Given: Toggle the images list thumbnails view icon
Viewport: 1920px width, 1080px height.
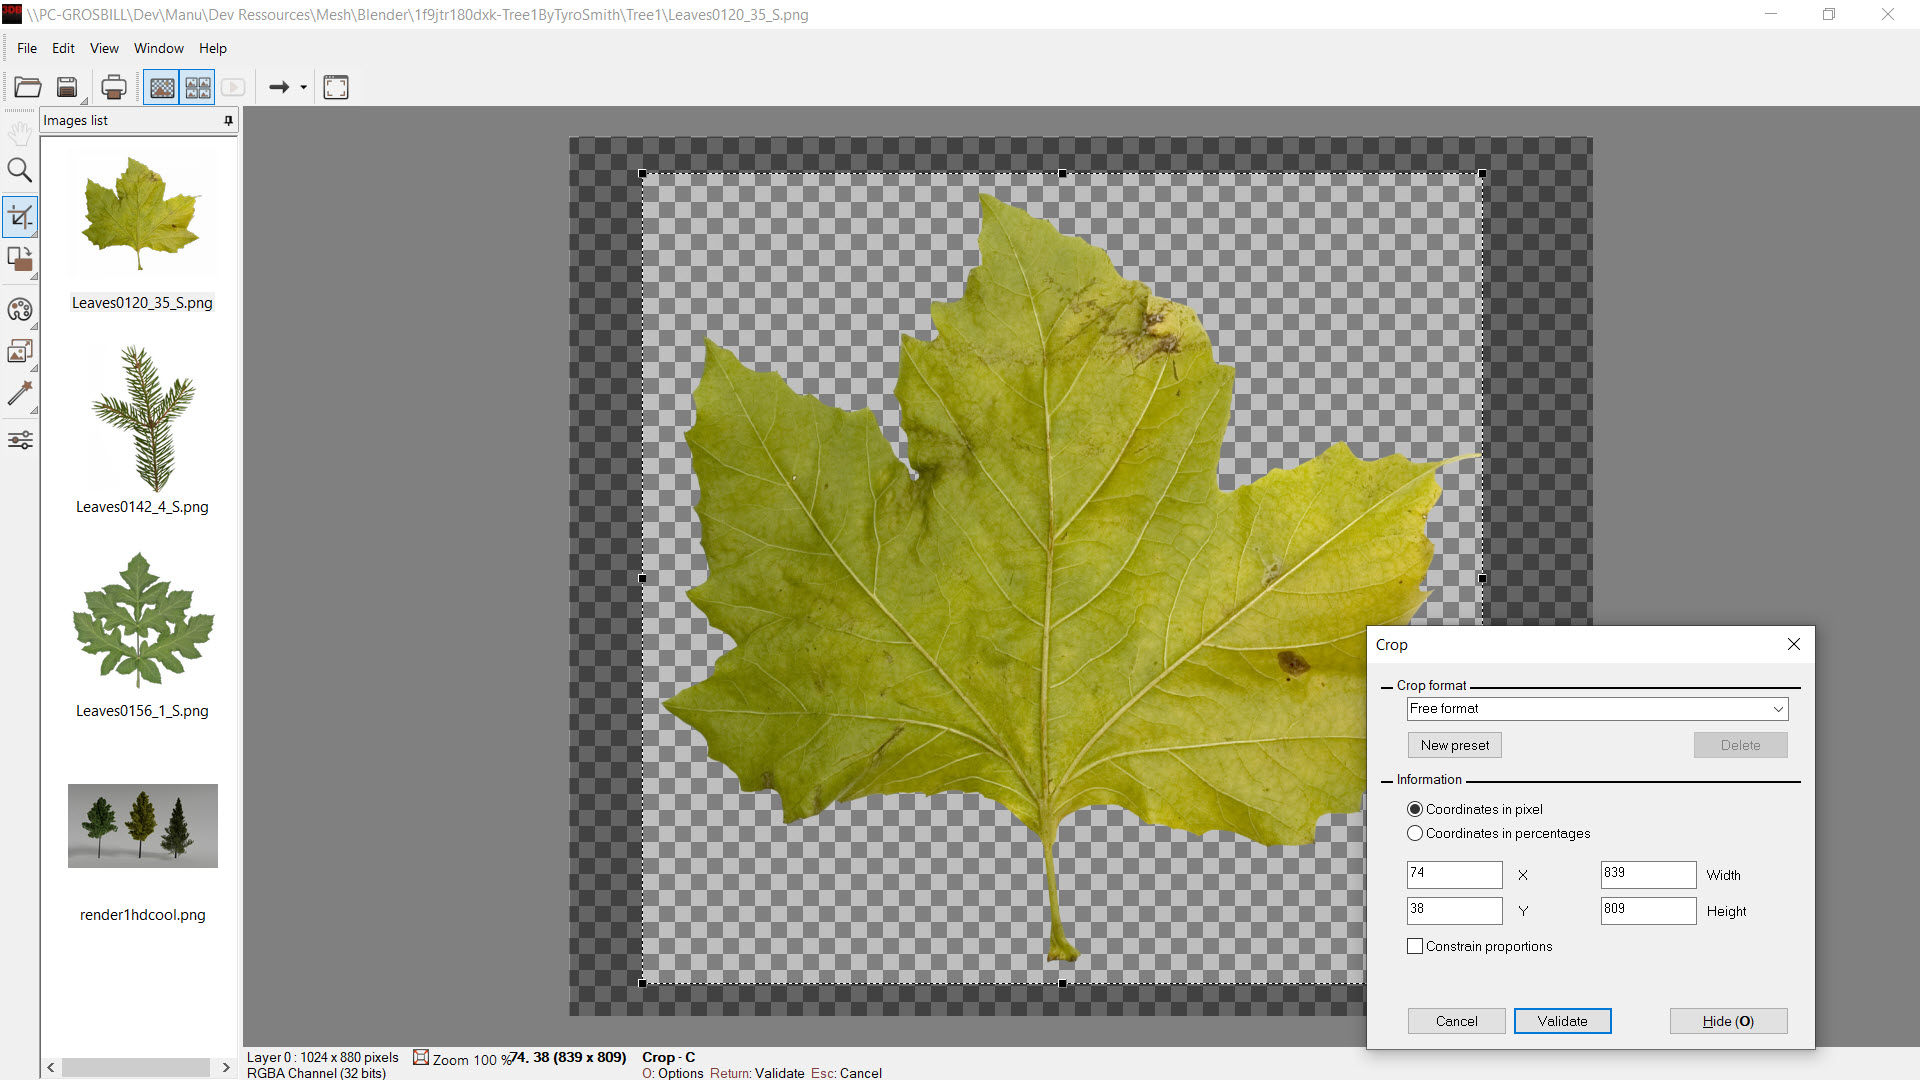Looking at the screenshot, I should click(x=198, y=87).
